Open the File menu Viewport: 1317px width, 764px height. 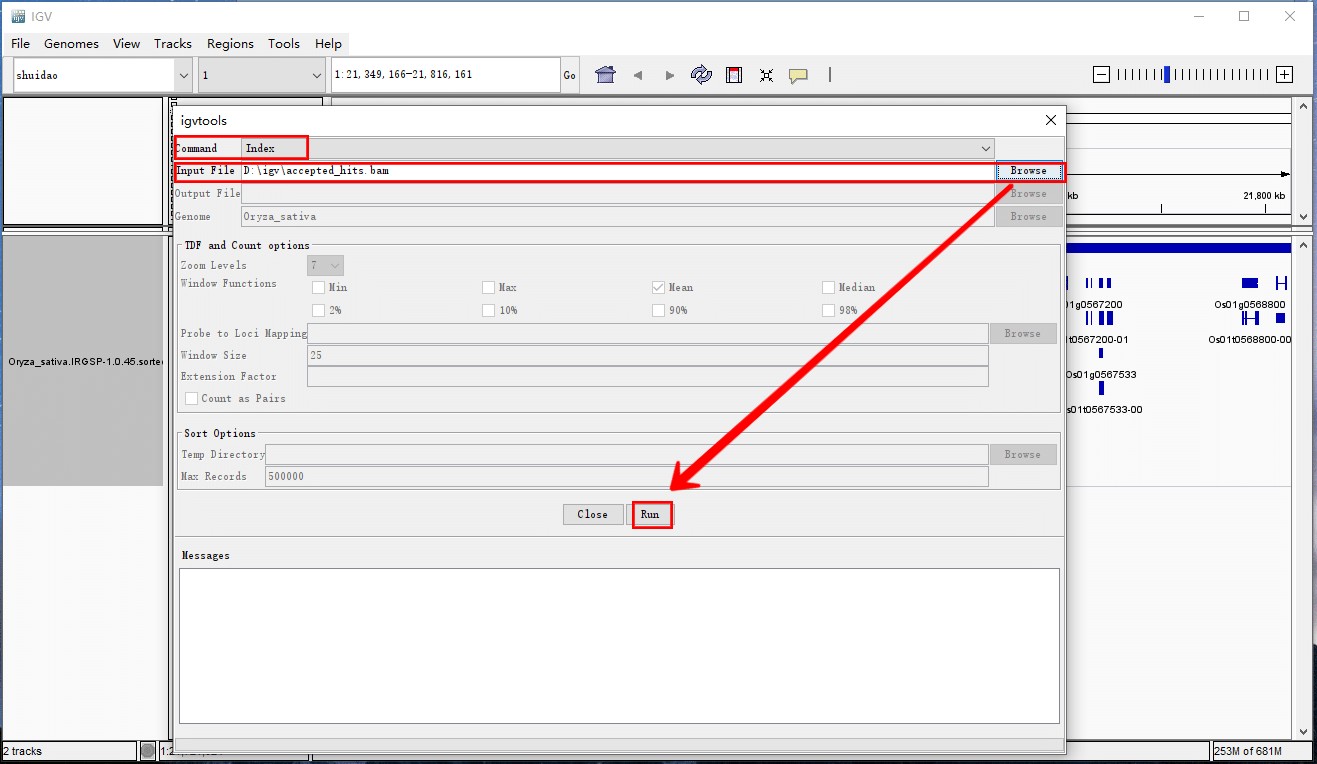(21, 44)
